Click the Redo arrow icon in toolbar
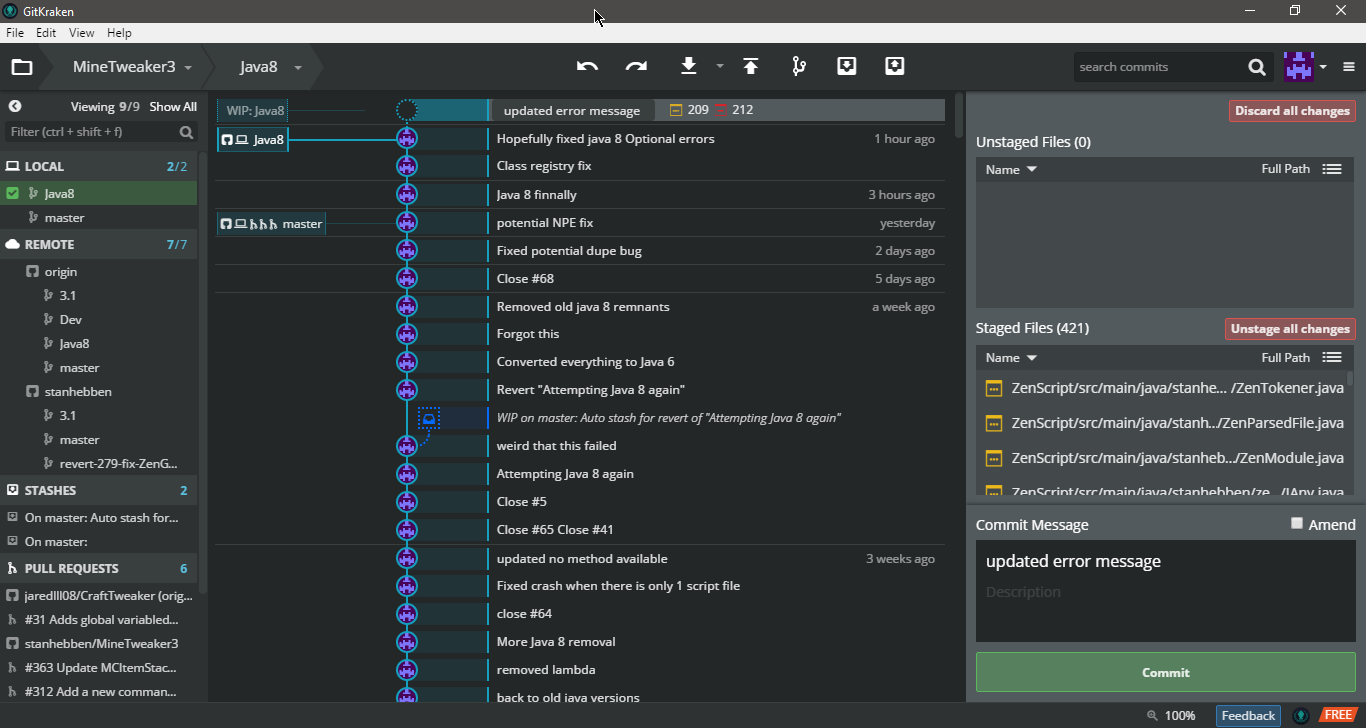1366x728 pixels. coord(636,67)
